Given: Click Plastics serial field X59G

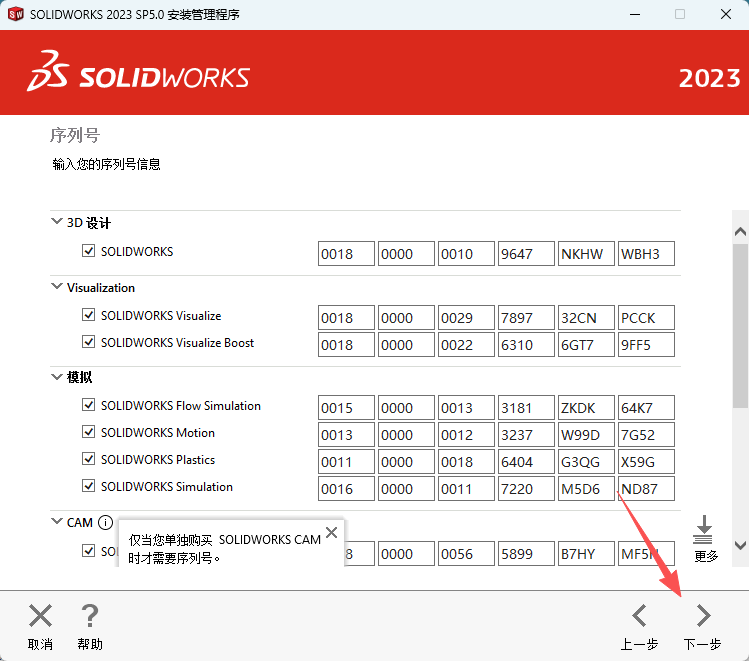Looking at the screenshot, I should [x=646, y=462].
